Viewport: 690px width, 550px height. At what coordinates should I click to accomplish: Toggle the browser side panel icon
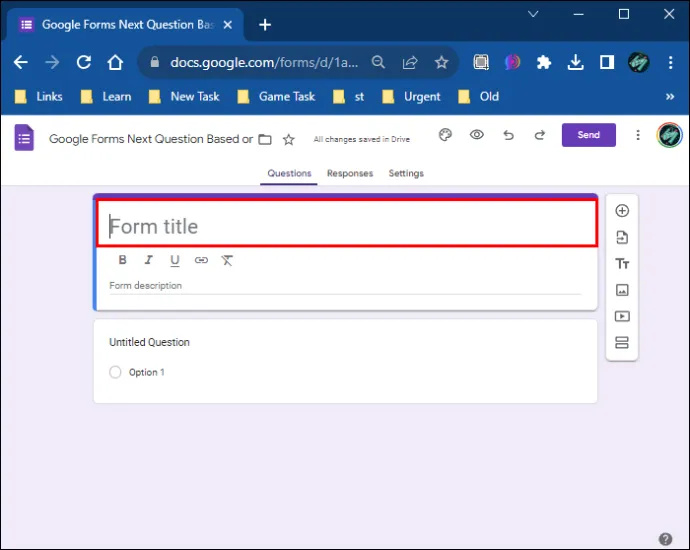(607, 62)
